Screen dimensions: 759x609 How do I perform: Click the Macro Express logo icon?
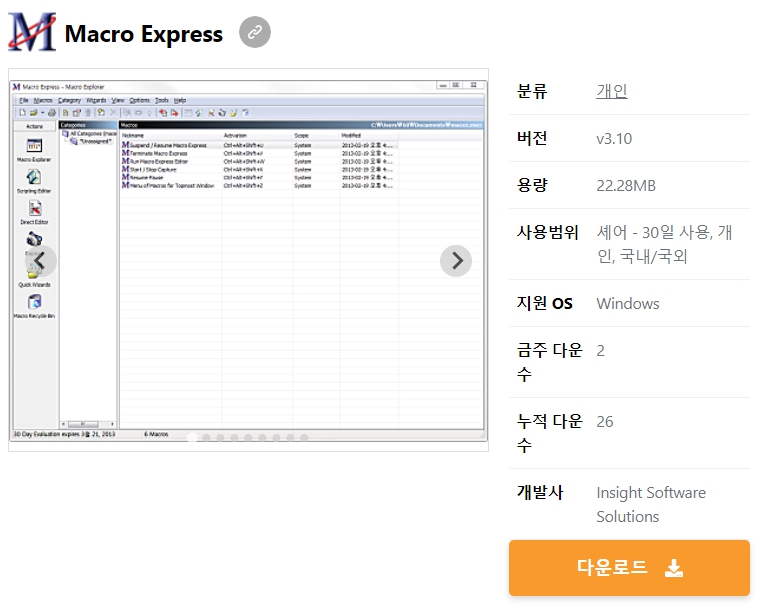pyautogui.click(x=32, y=32)
